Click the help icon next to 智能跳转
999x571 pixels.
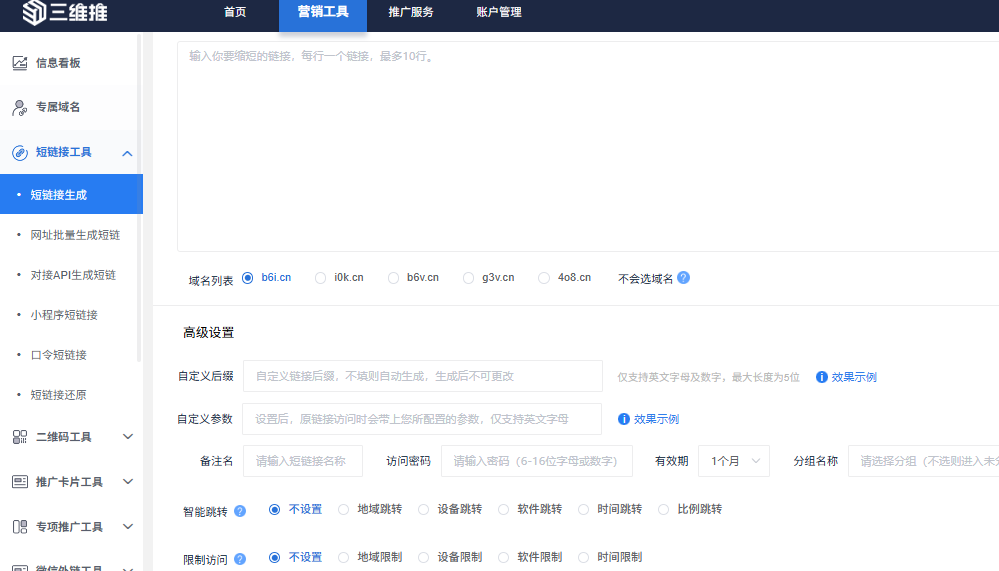240,510
